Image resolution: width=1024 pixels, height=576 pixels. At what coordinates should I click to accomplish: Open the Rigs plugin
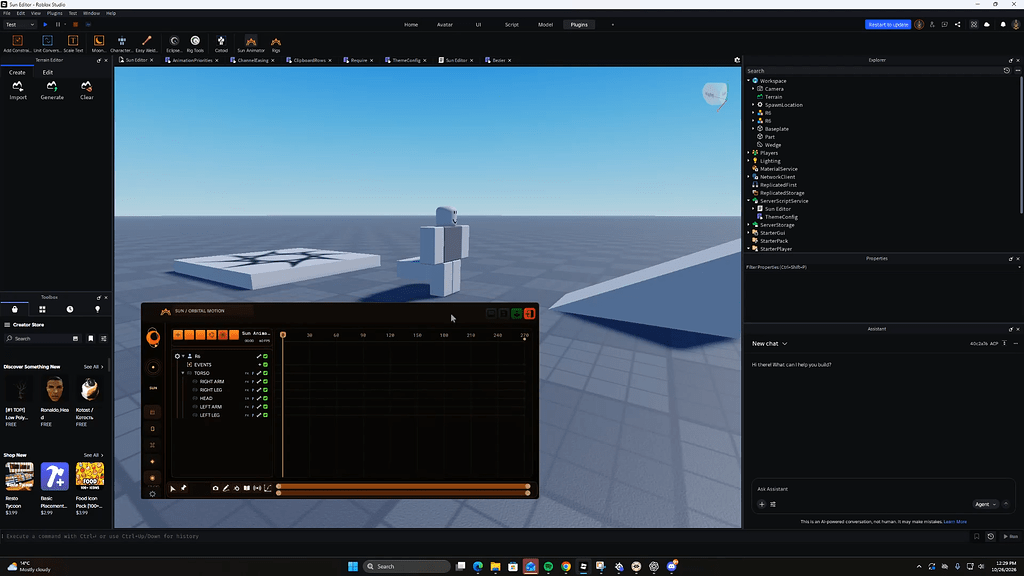click(276, 44)
